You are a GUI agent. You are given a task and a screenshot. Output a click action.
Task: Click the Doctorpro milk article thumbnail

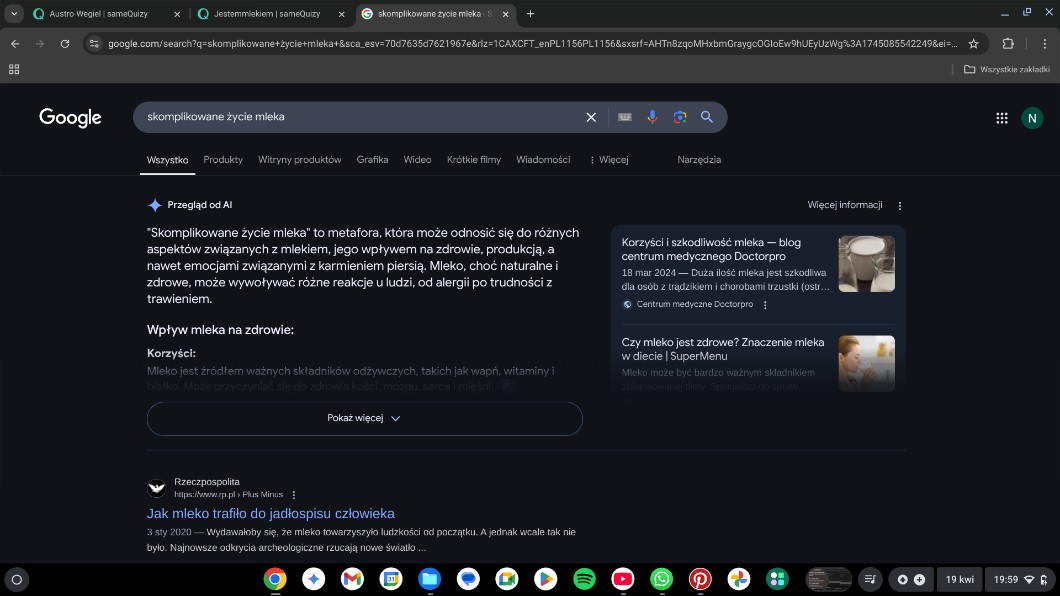pyautogui.click(x=866, y=263)
